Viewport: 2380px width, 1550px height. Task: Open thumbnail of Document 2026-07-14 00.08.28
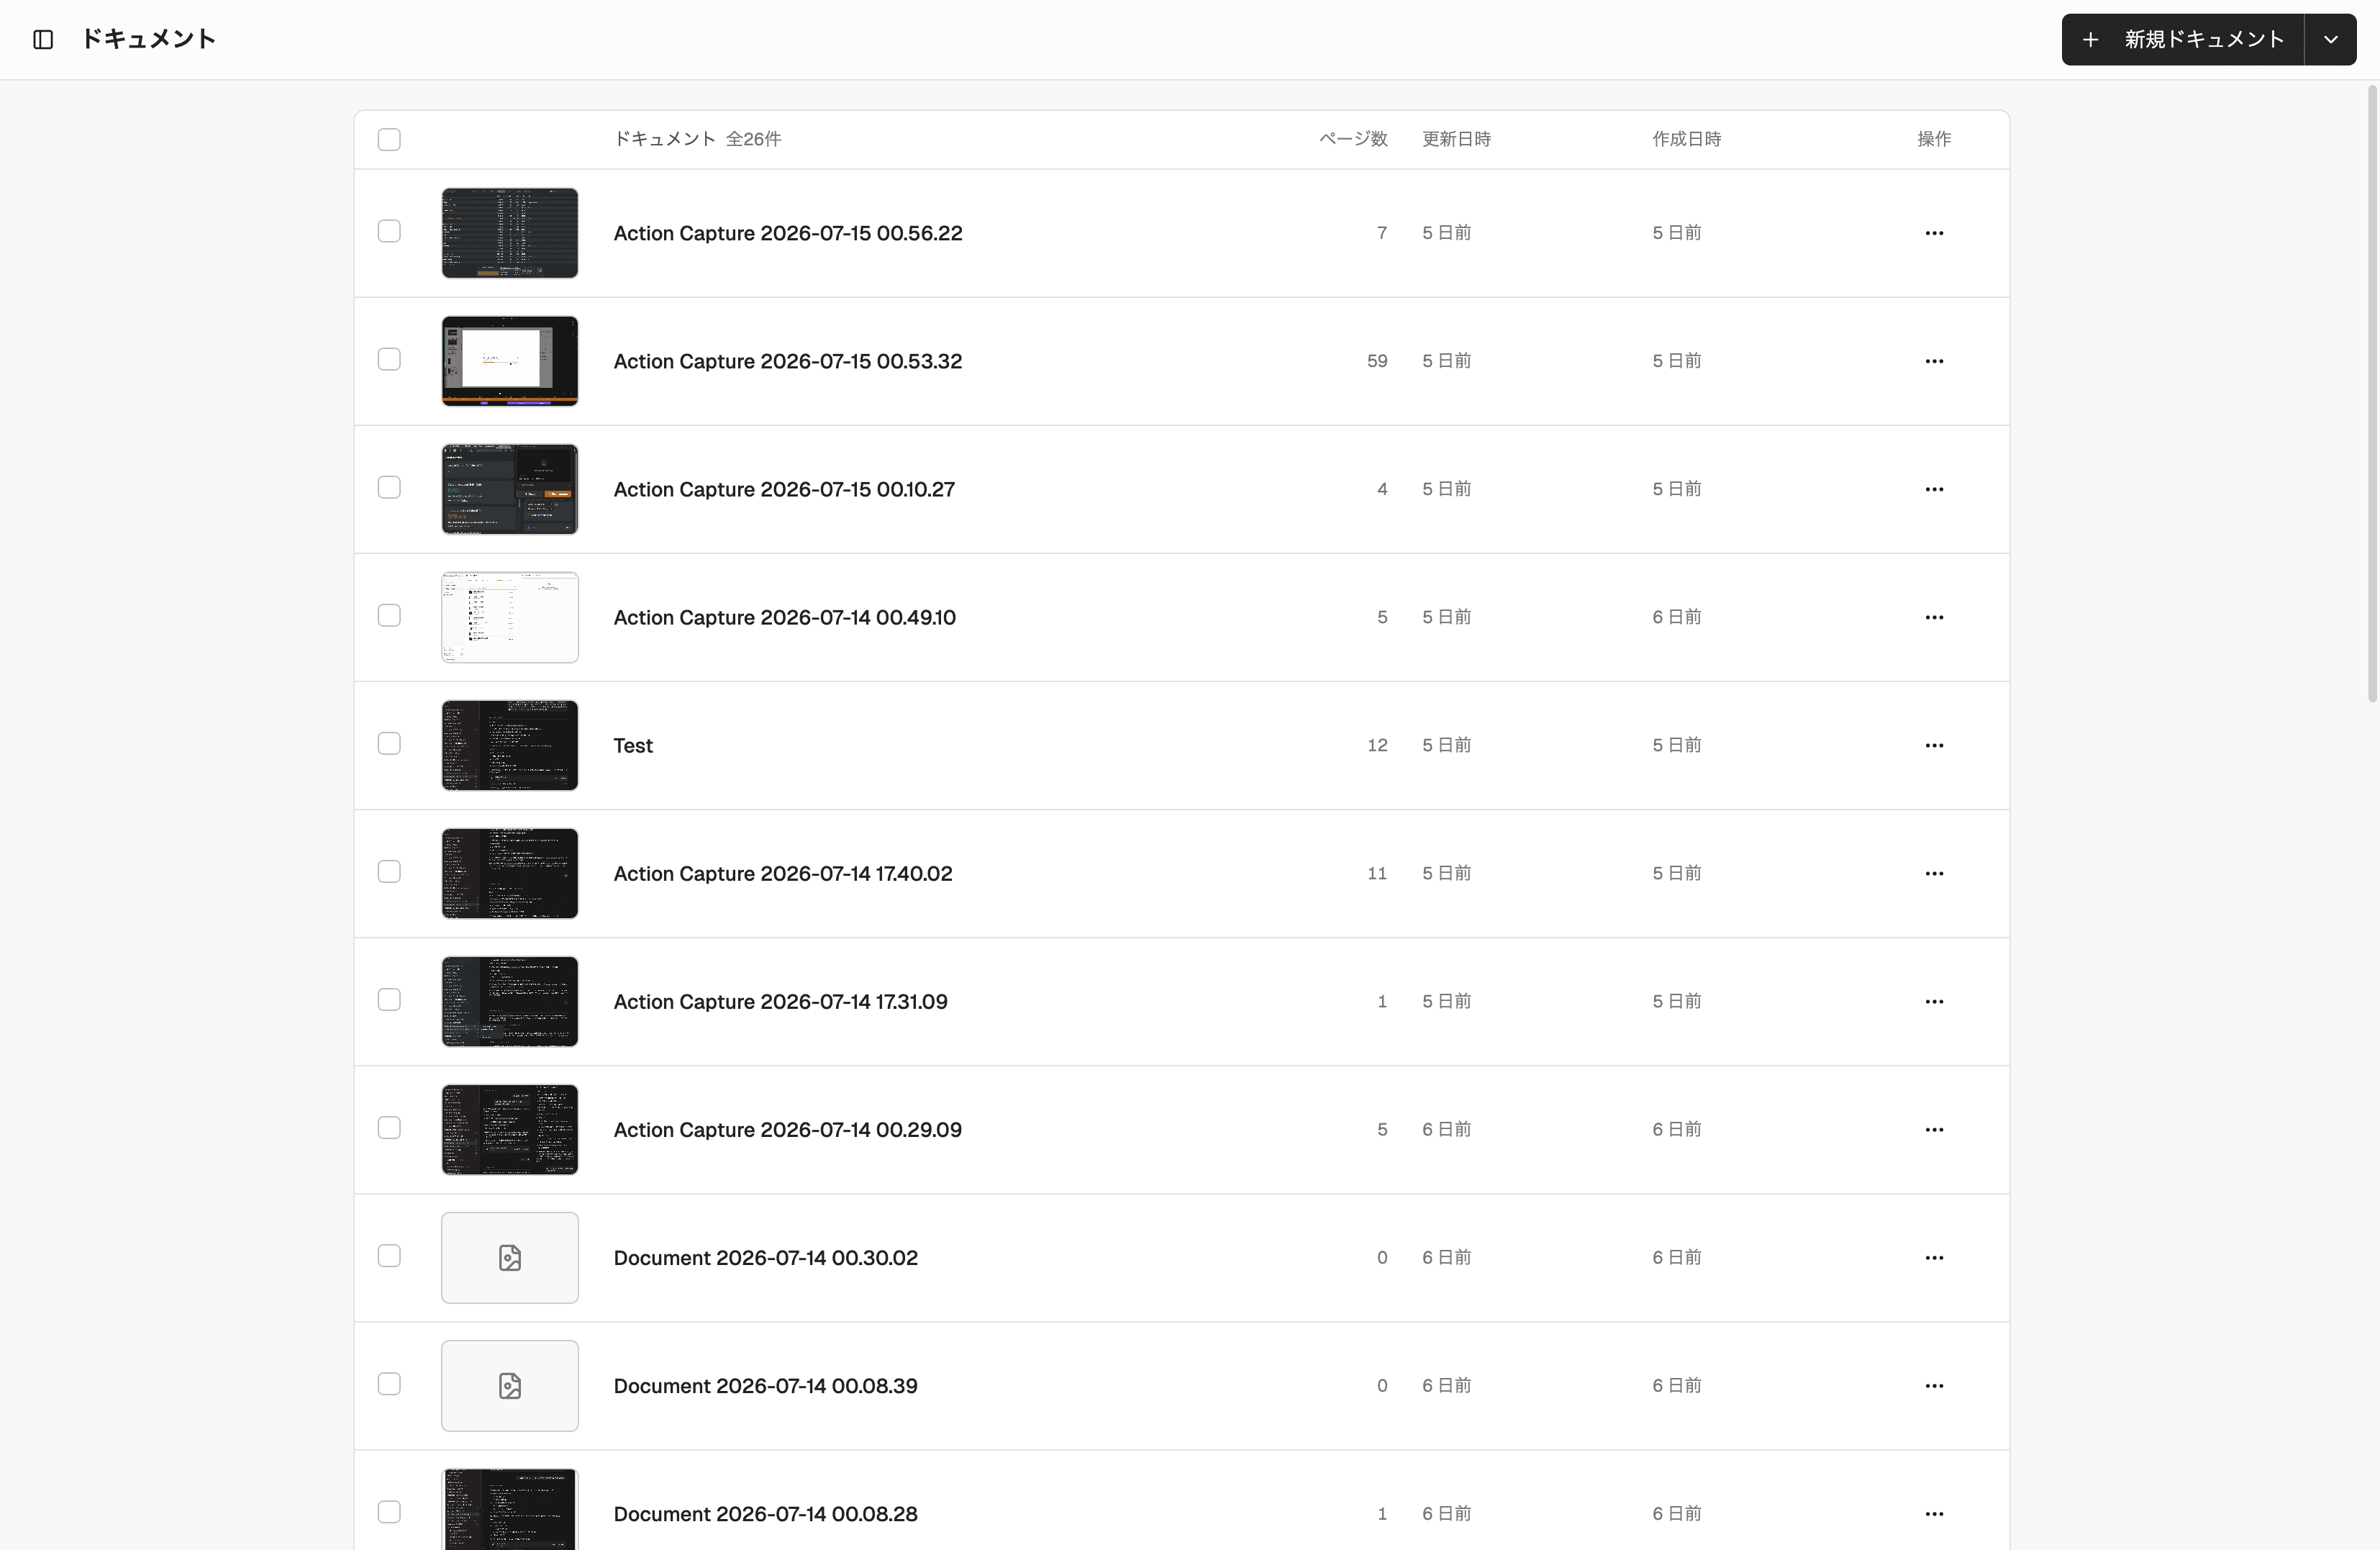coord(510,1509)
